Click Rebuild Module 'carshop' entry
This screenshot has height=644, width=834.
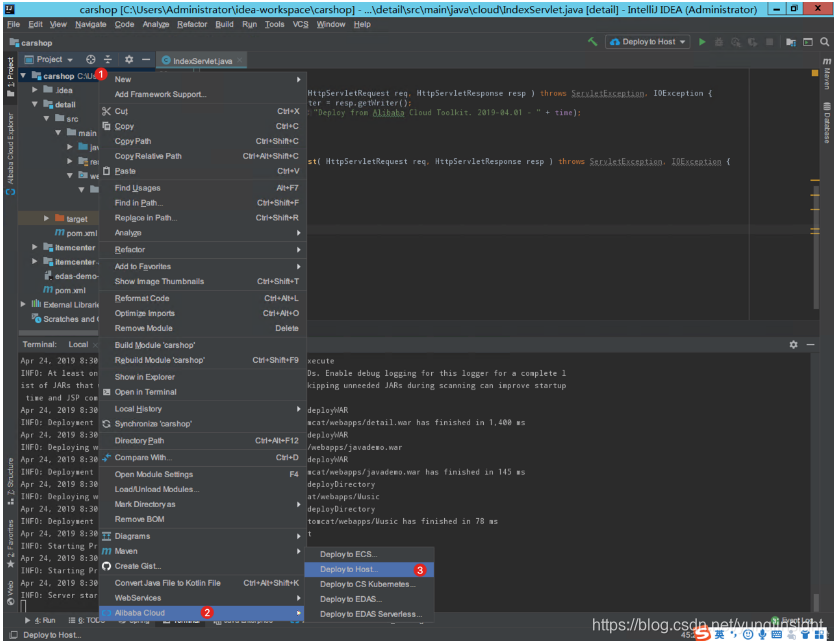point(202,361)
